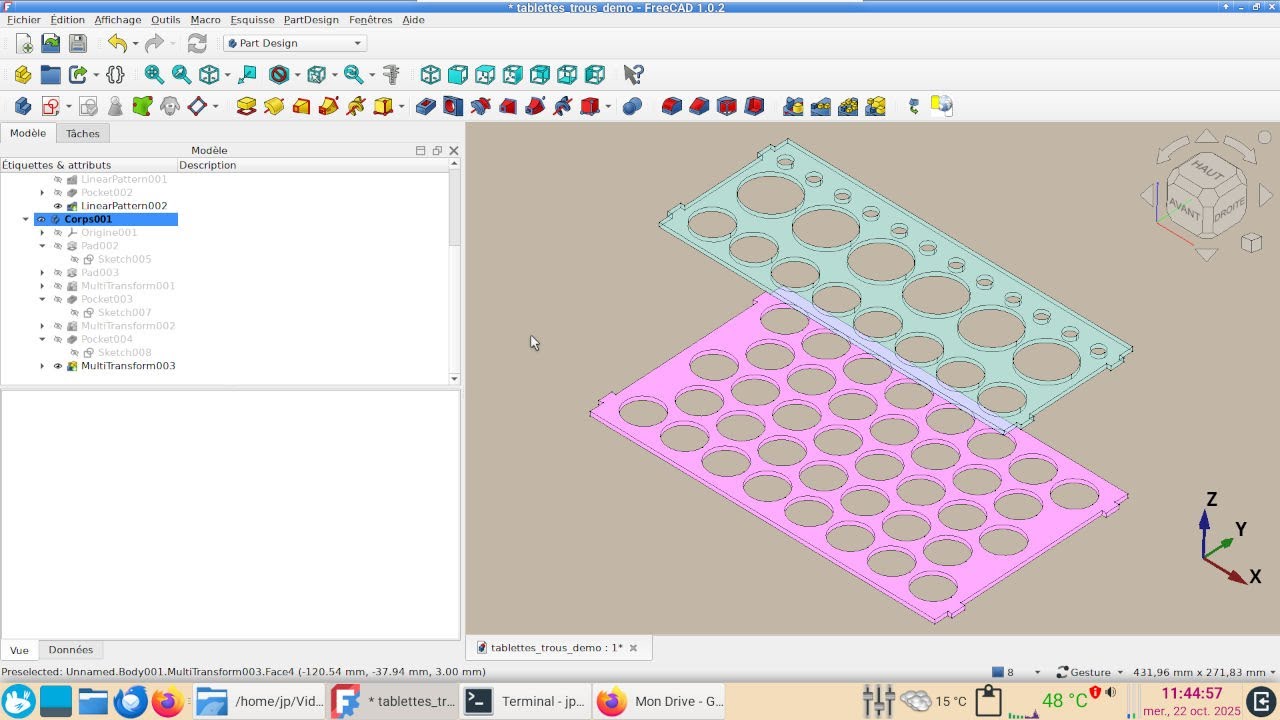Select the Revolution tool
Screen dimensions: 1280x720
274,106
